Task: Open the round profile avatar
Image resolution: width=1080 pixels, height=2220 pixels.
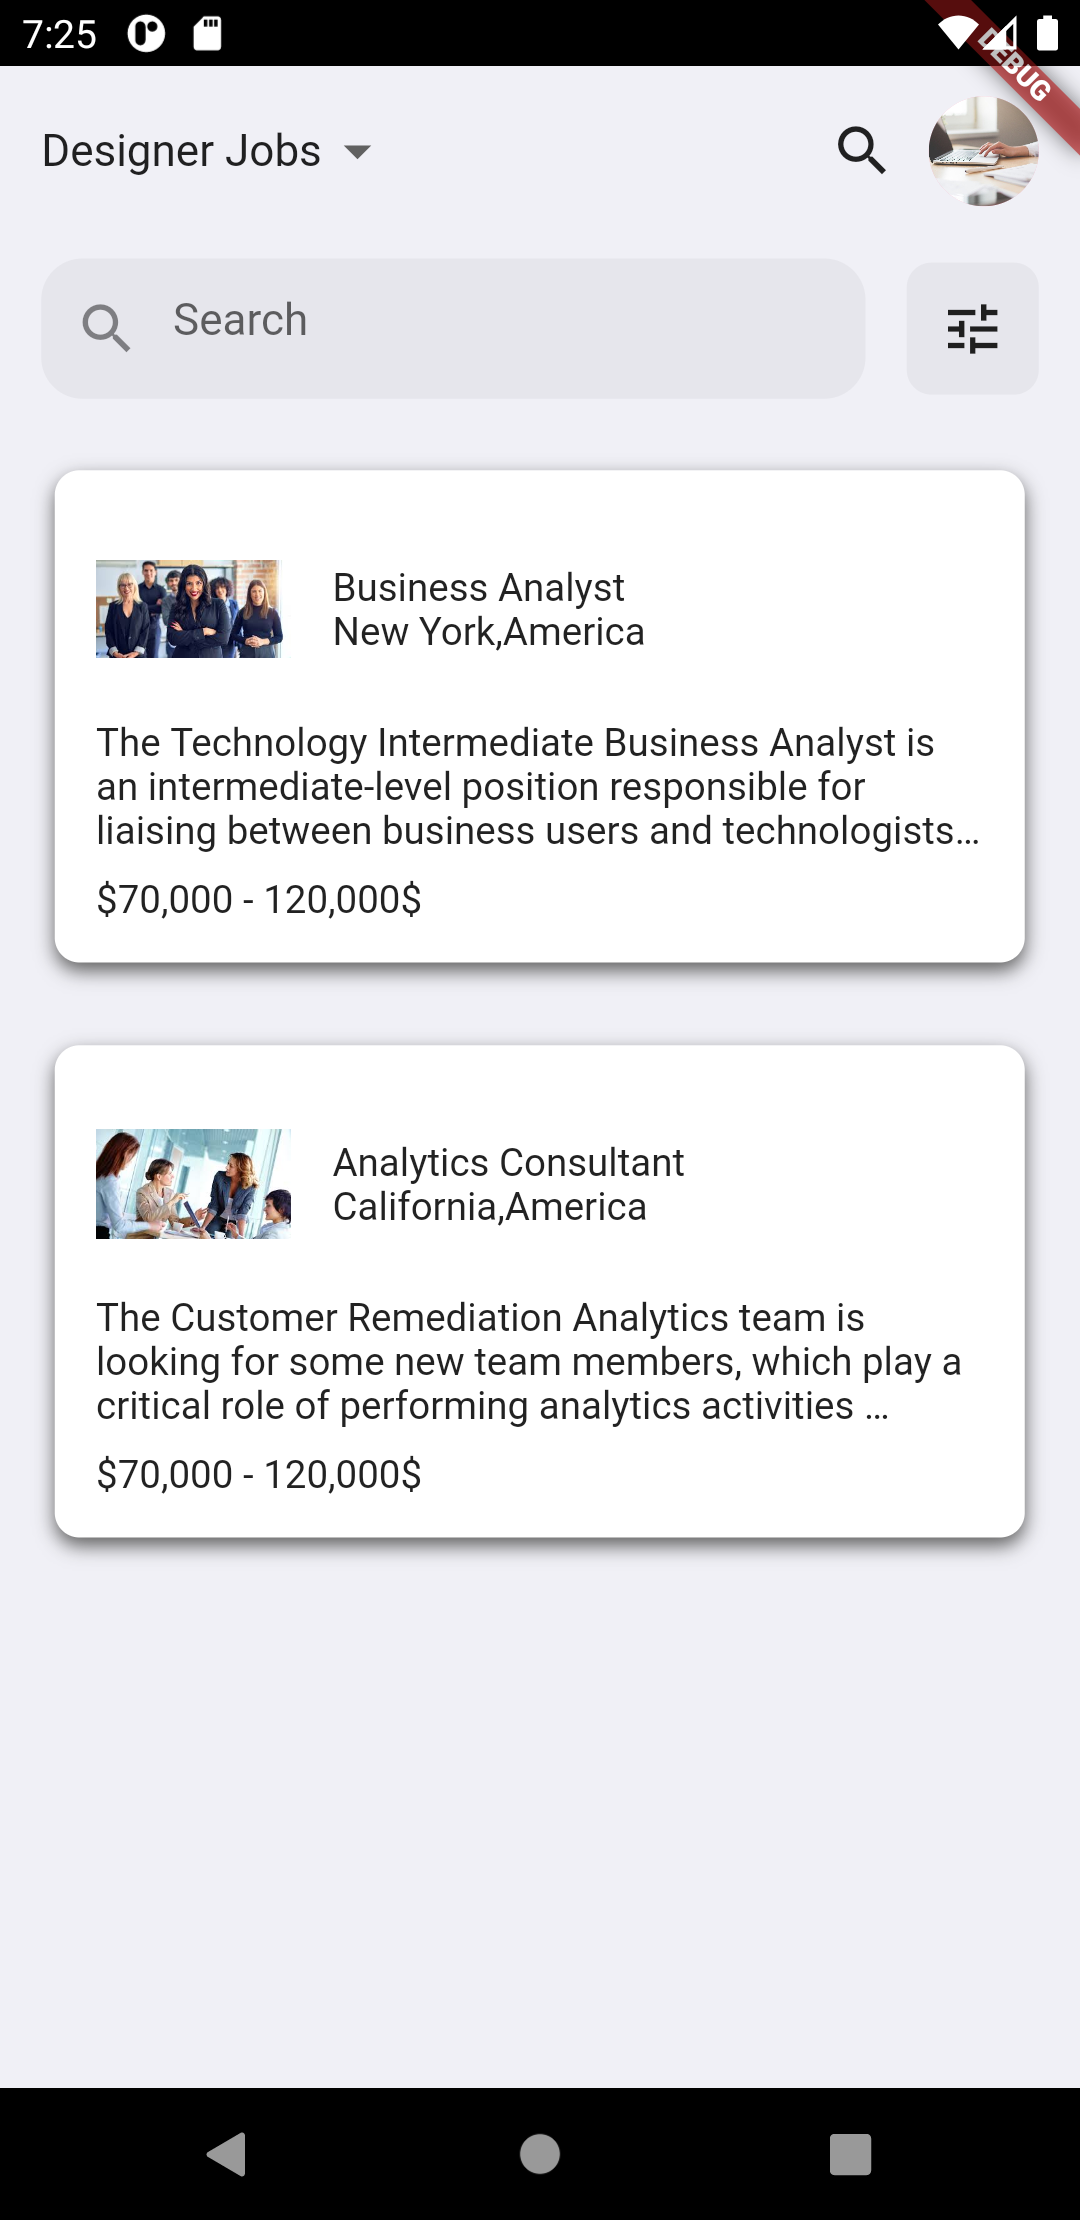Action: point(984,151)
